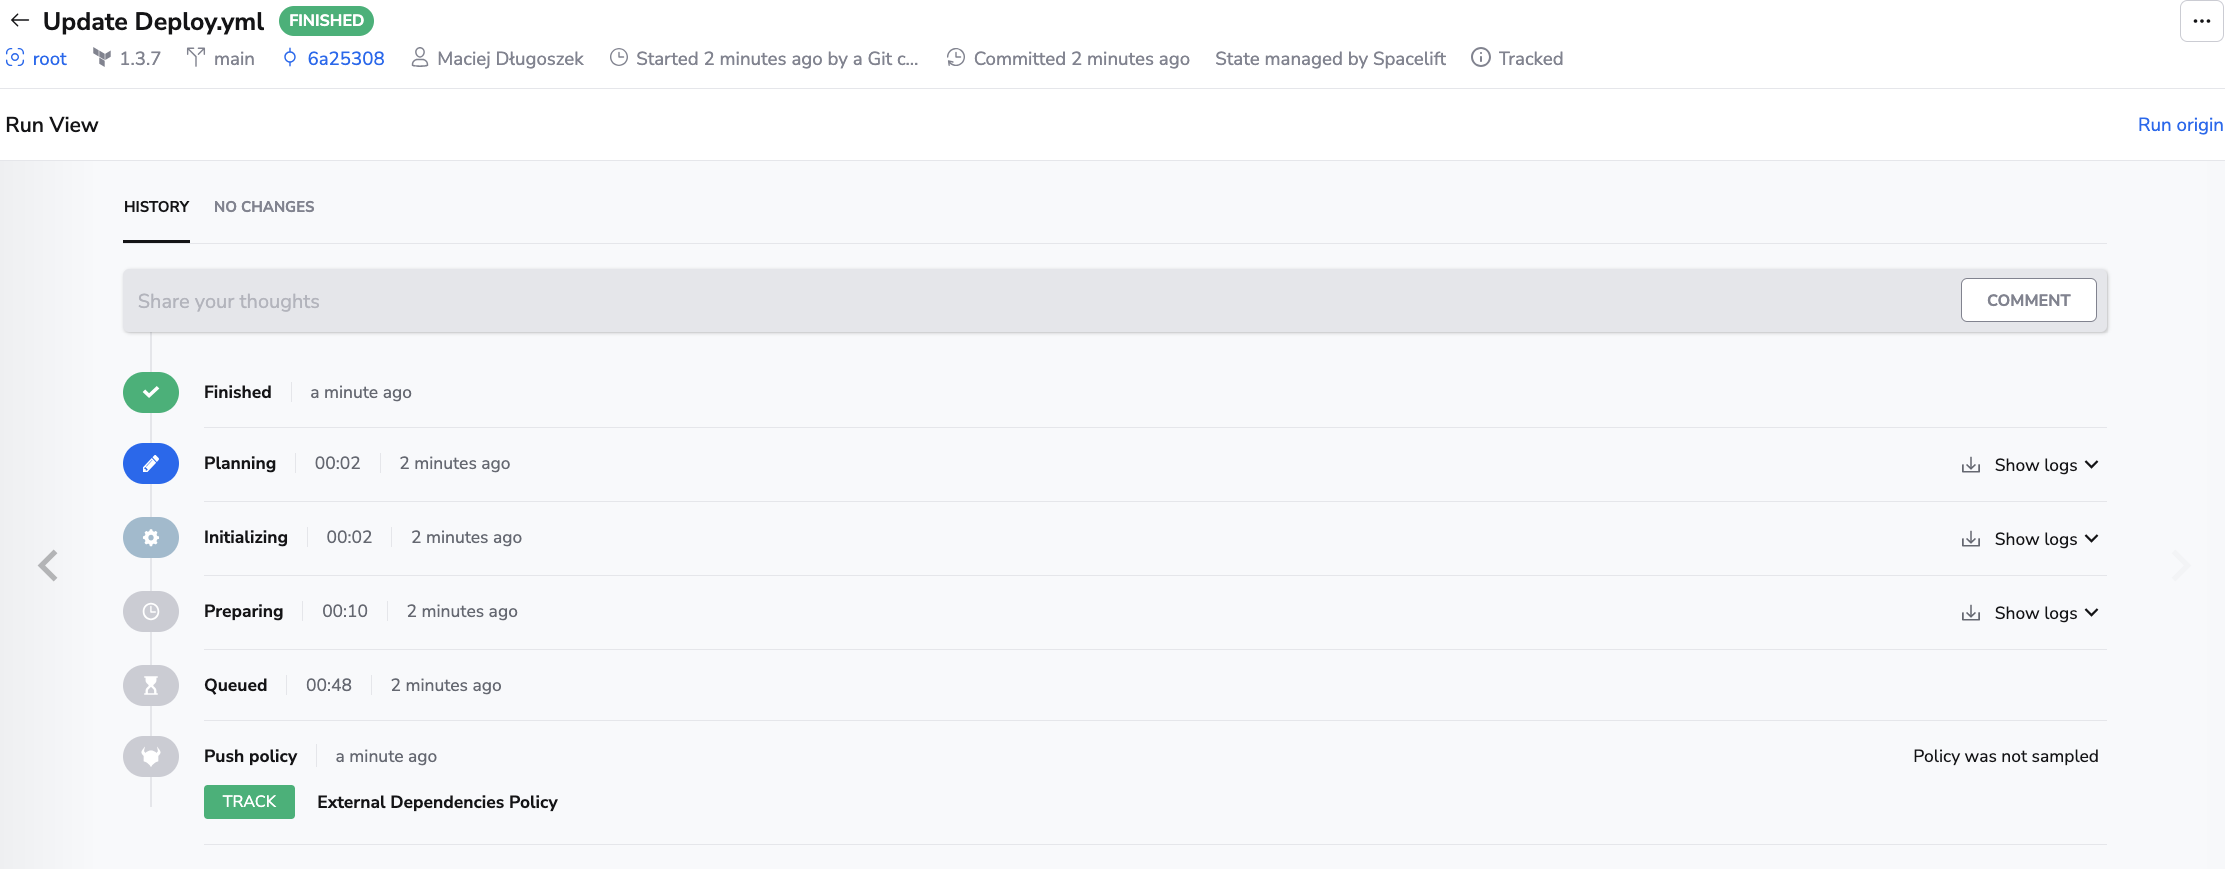
Task: Click the blue Planning pencil icon
Action: pos(151,464)
